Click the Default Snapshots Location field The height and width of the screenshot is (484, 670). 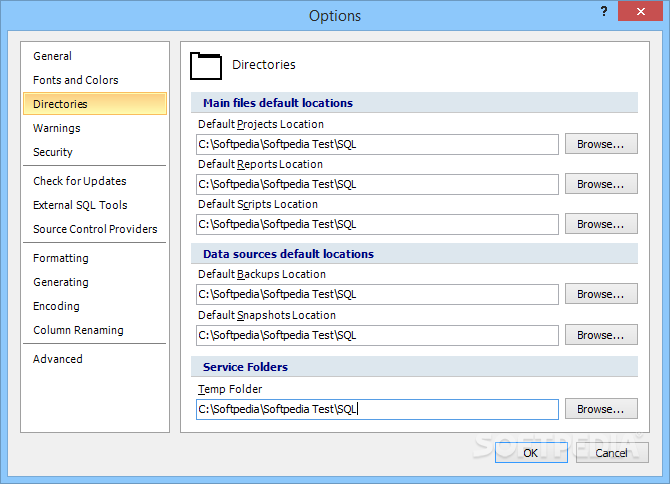tap(377, 335)
